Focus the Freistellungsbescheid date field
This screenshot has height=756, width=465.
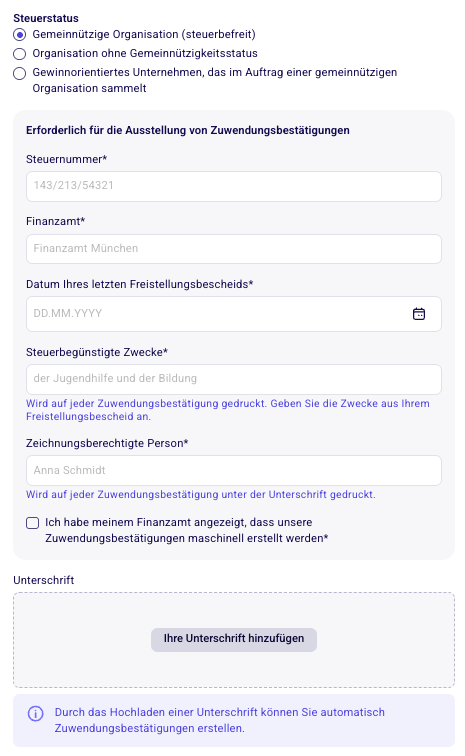233,314
